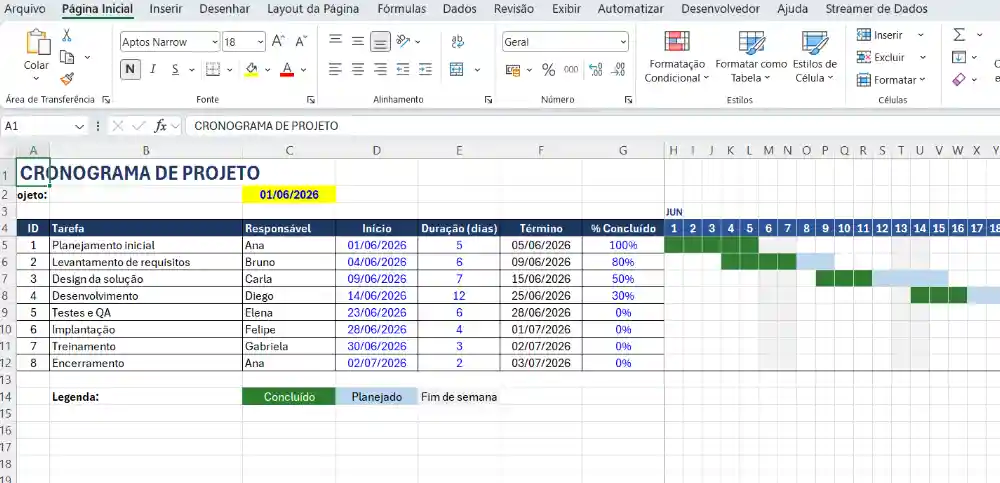Click the insert function fx icon
The width and height of the screenshot is (1000, 483).
(161, 126)
